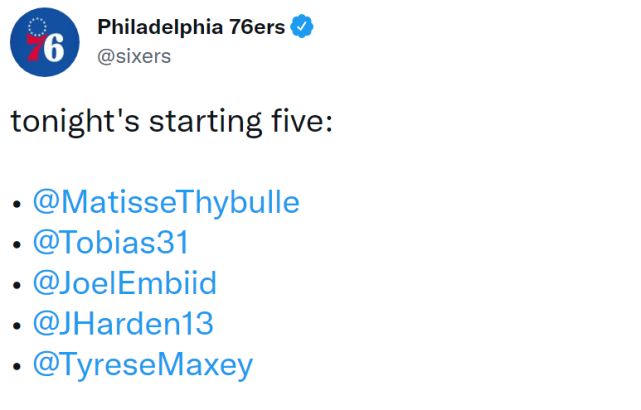This screenshot has width=641, height=410.
Task: Open the @sixers handle
Action: click(x=134, y=56)
